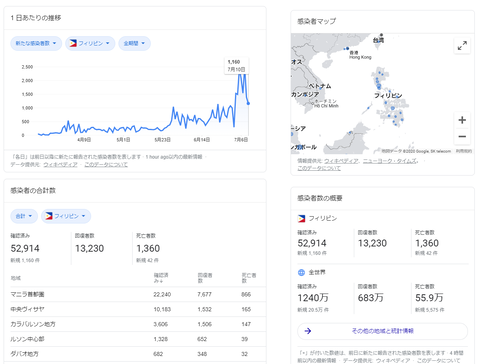Screen dimensions: 480x364
Task: Open the ウィキペディア link under the map
Action: click(341, 161)
